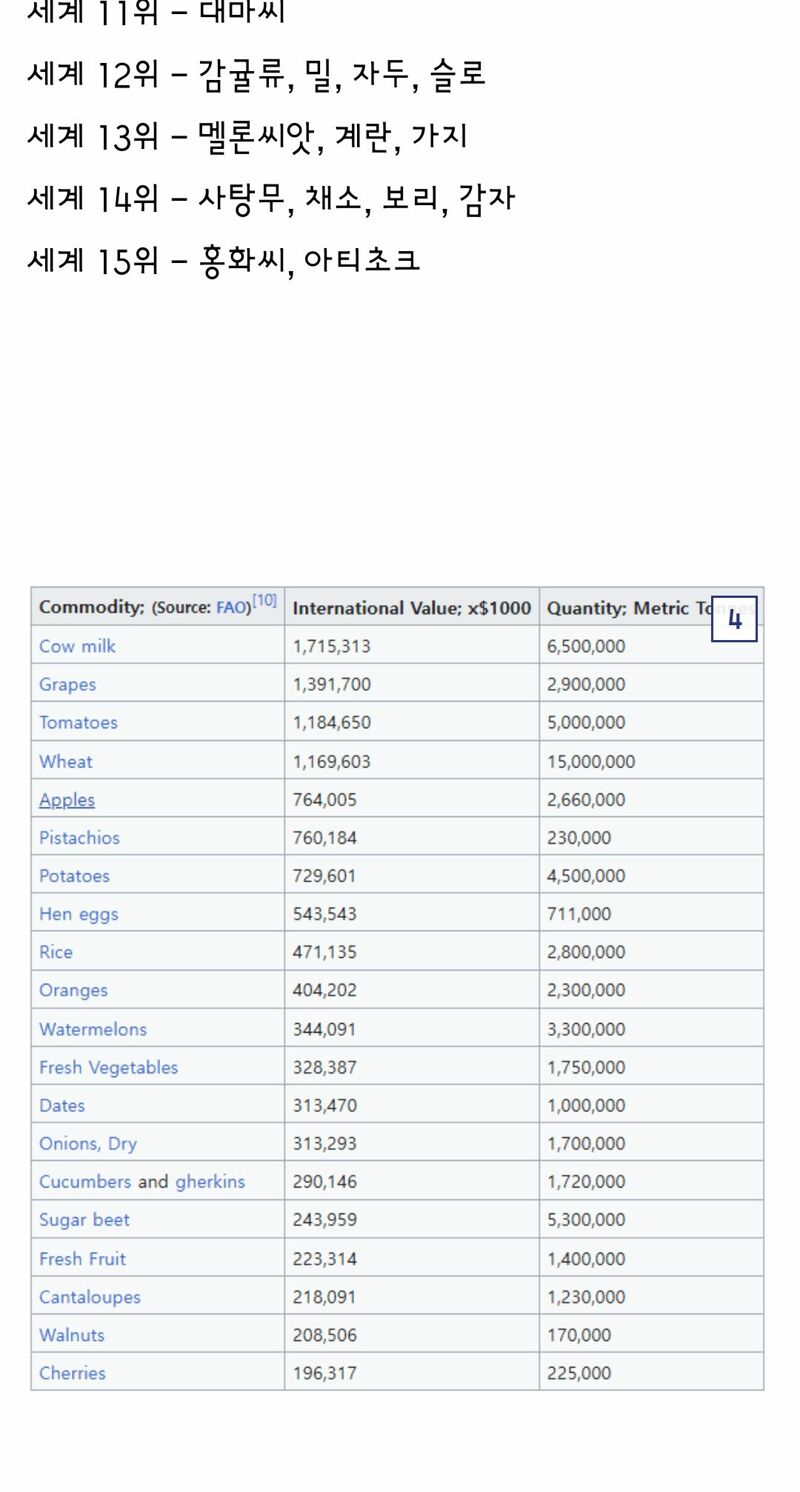Select the Cherries value 196,317

(325, 1372)
